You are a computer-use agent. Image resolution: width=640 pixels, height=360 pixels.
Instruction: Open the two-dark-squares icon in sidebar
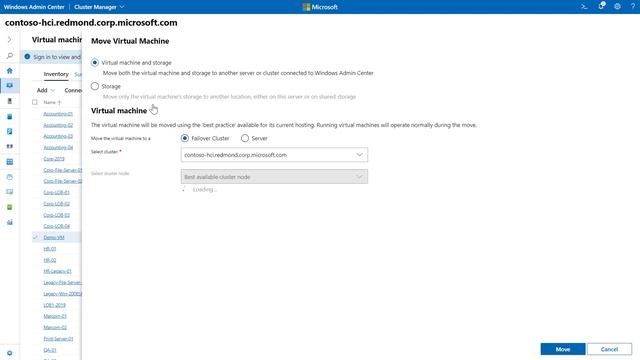(x=10, y=146)
